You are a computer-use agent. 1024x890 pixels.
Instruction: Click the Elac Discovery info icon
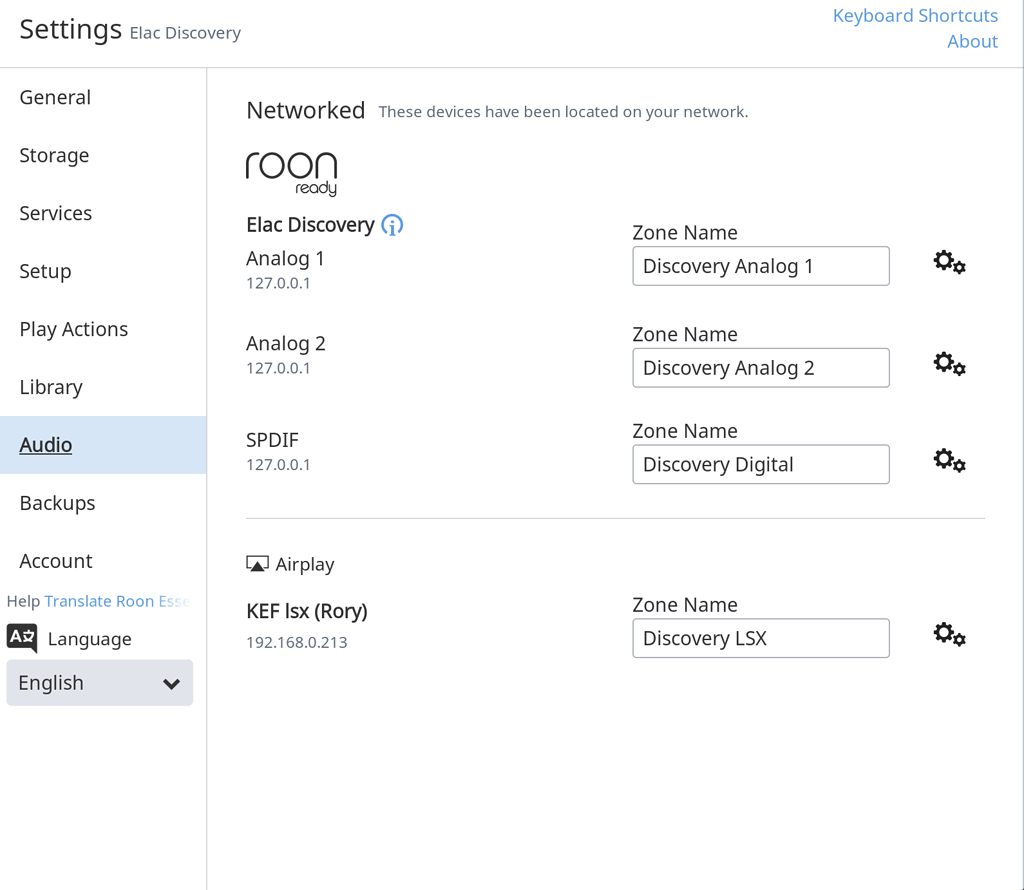click(392, 225)
